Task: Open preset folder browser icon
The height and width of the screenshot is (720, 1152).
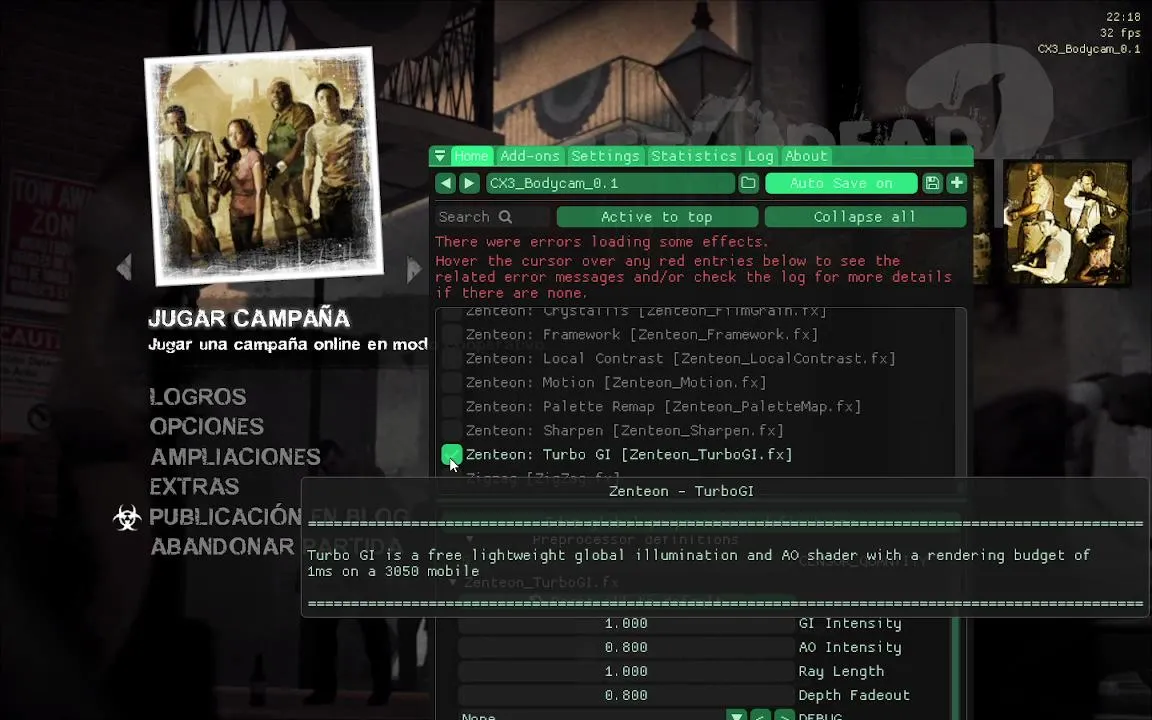Action: click(748, 183)
